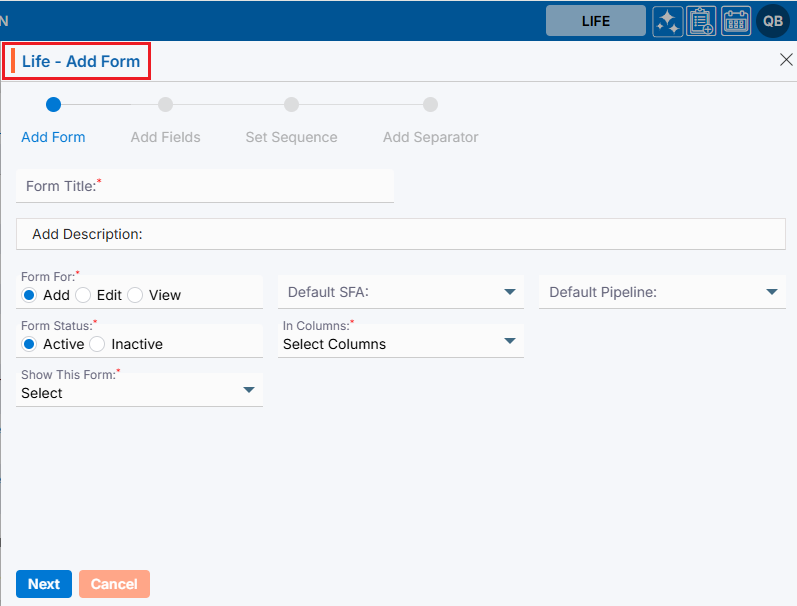Click the Form Title input field

tap(205, 186)
